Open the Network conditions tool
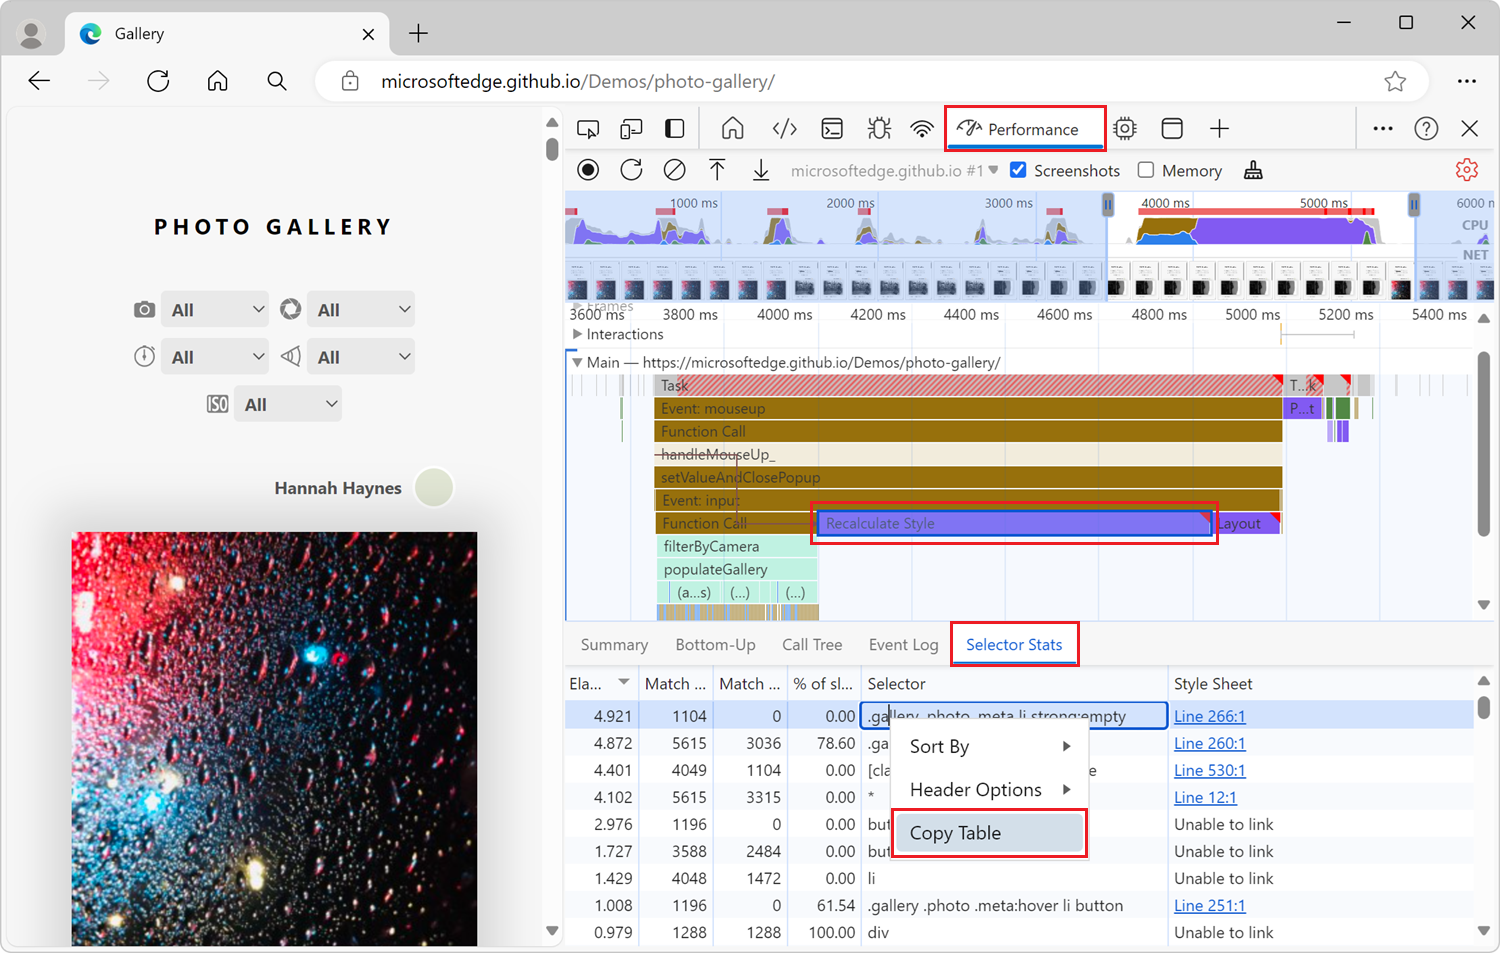This screenshot has width=1500, height=953. point(921,128)
